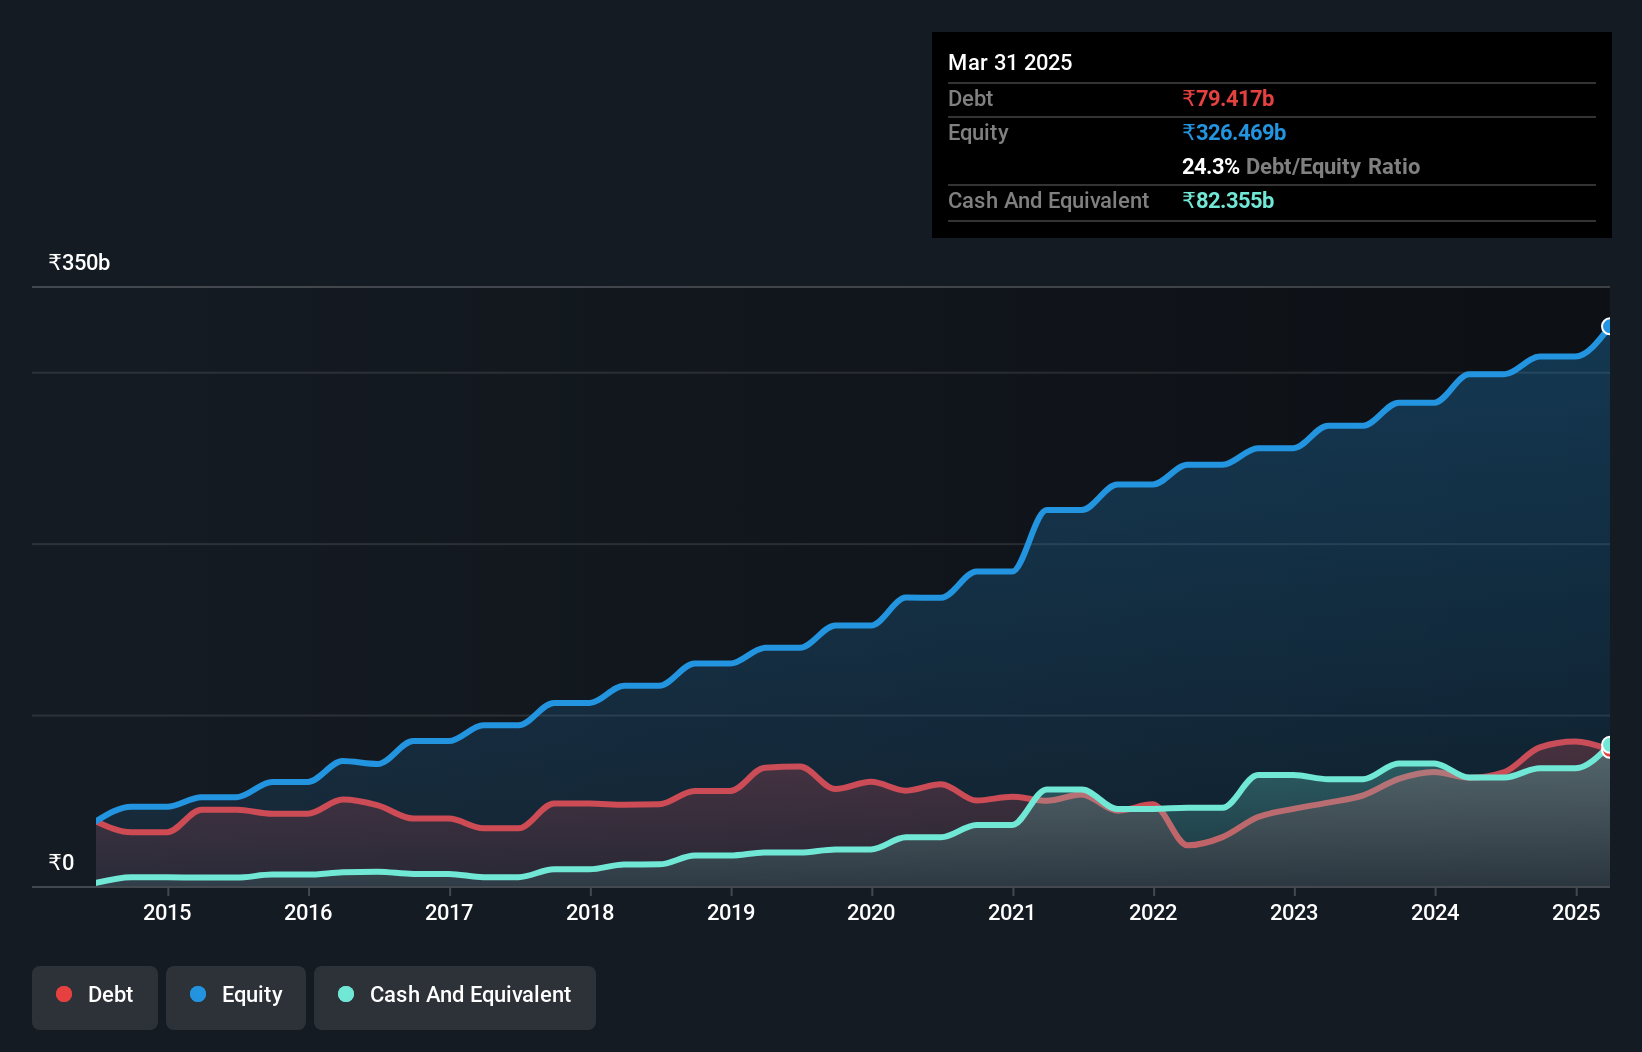This screenshot has height=1052, width=1642.
Task: Select the 2021 axis label
Action: coord(1012,912)
